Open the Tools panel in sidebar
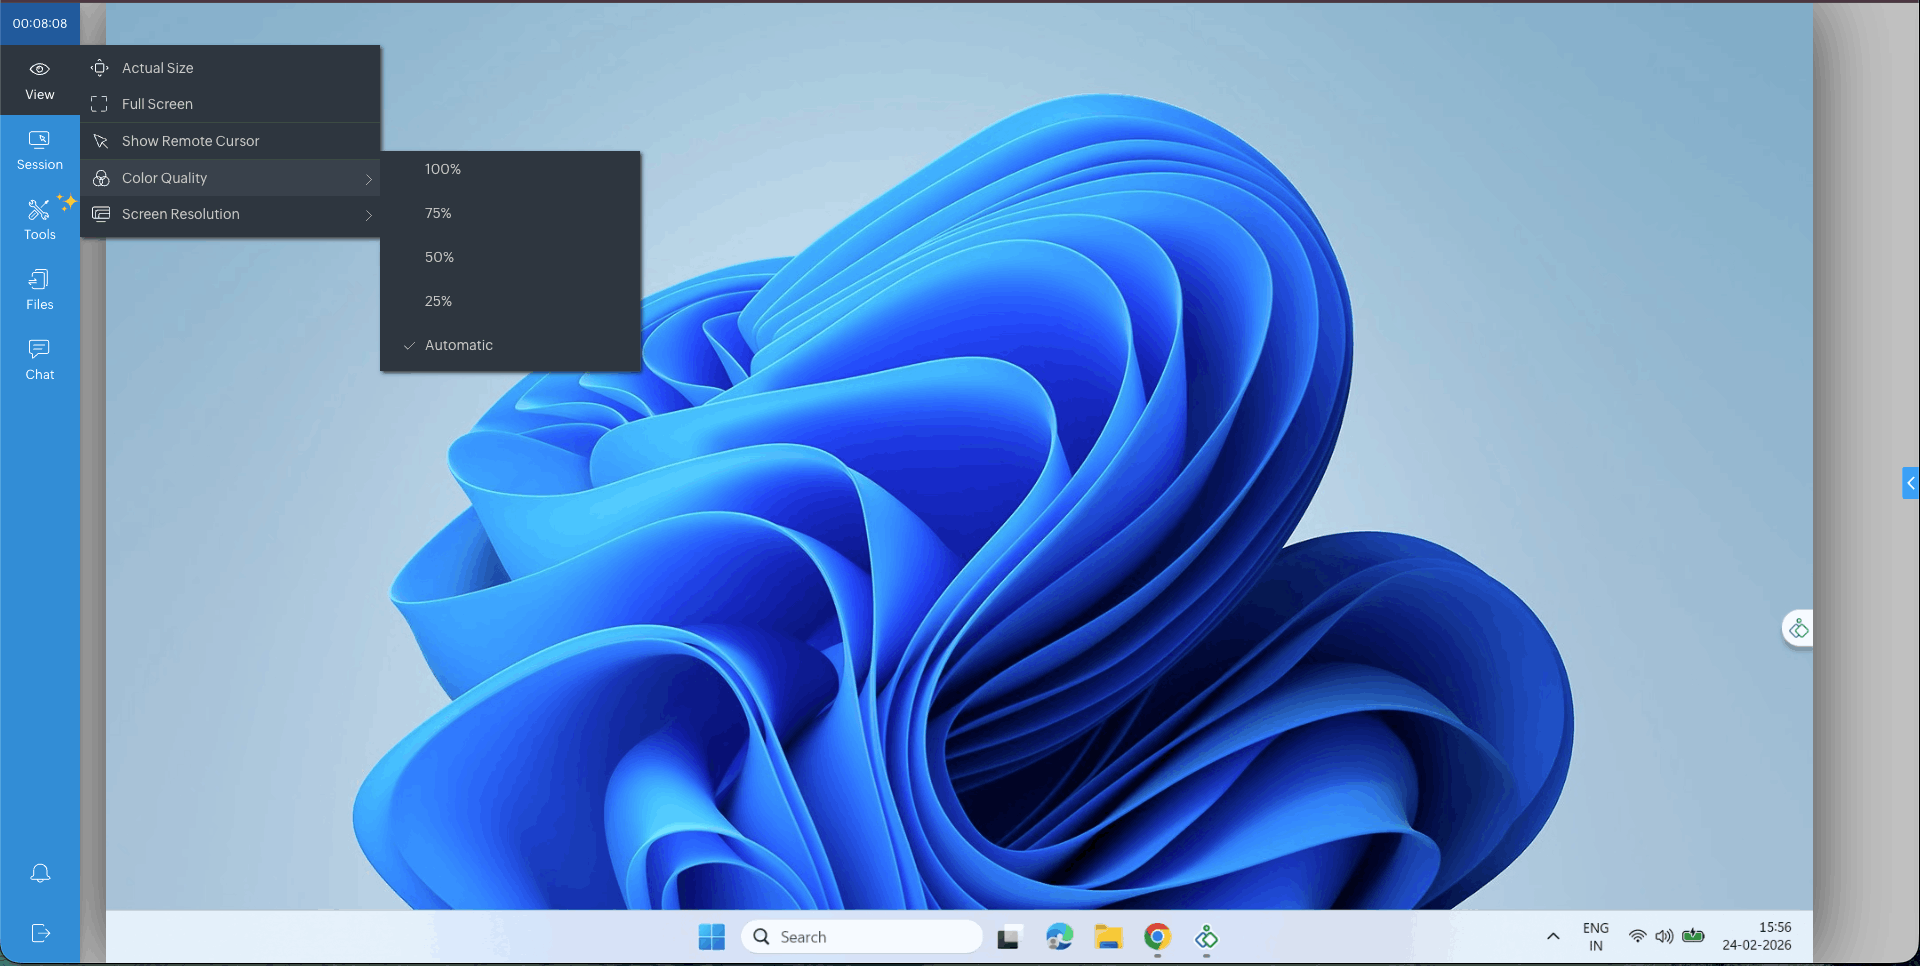Viewport: 1920px width, 966px height. coord(39,219)
